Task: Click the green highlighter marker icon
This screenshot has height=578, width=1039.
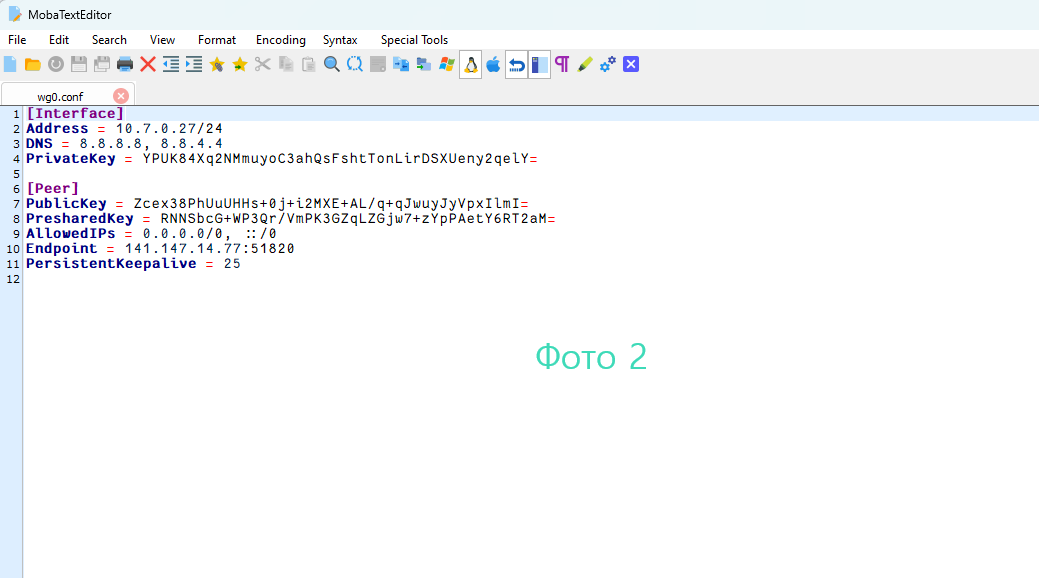Action: point(585,64)
